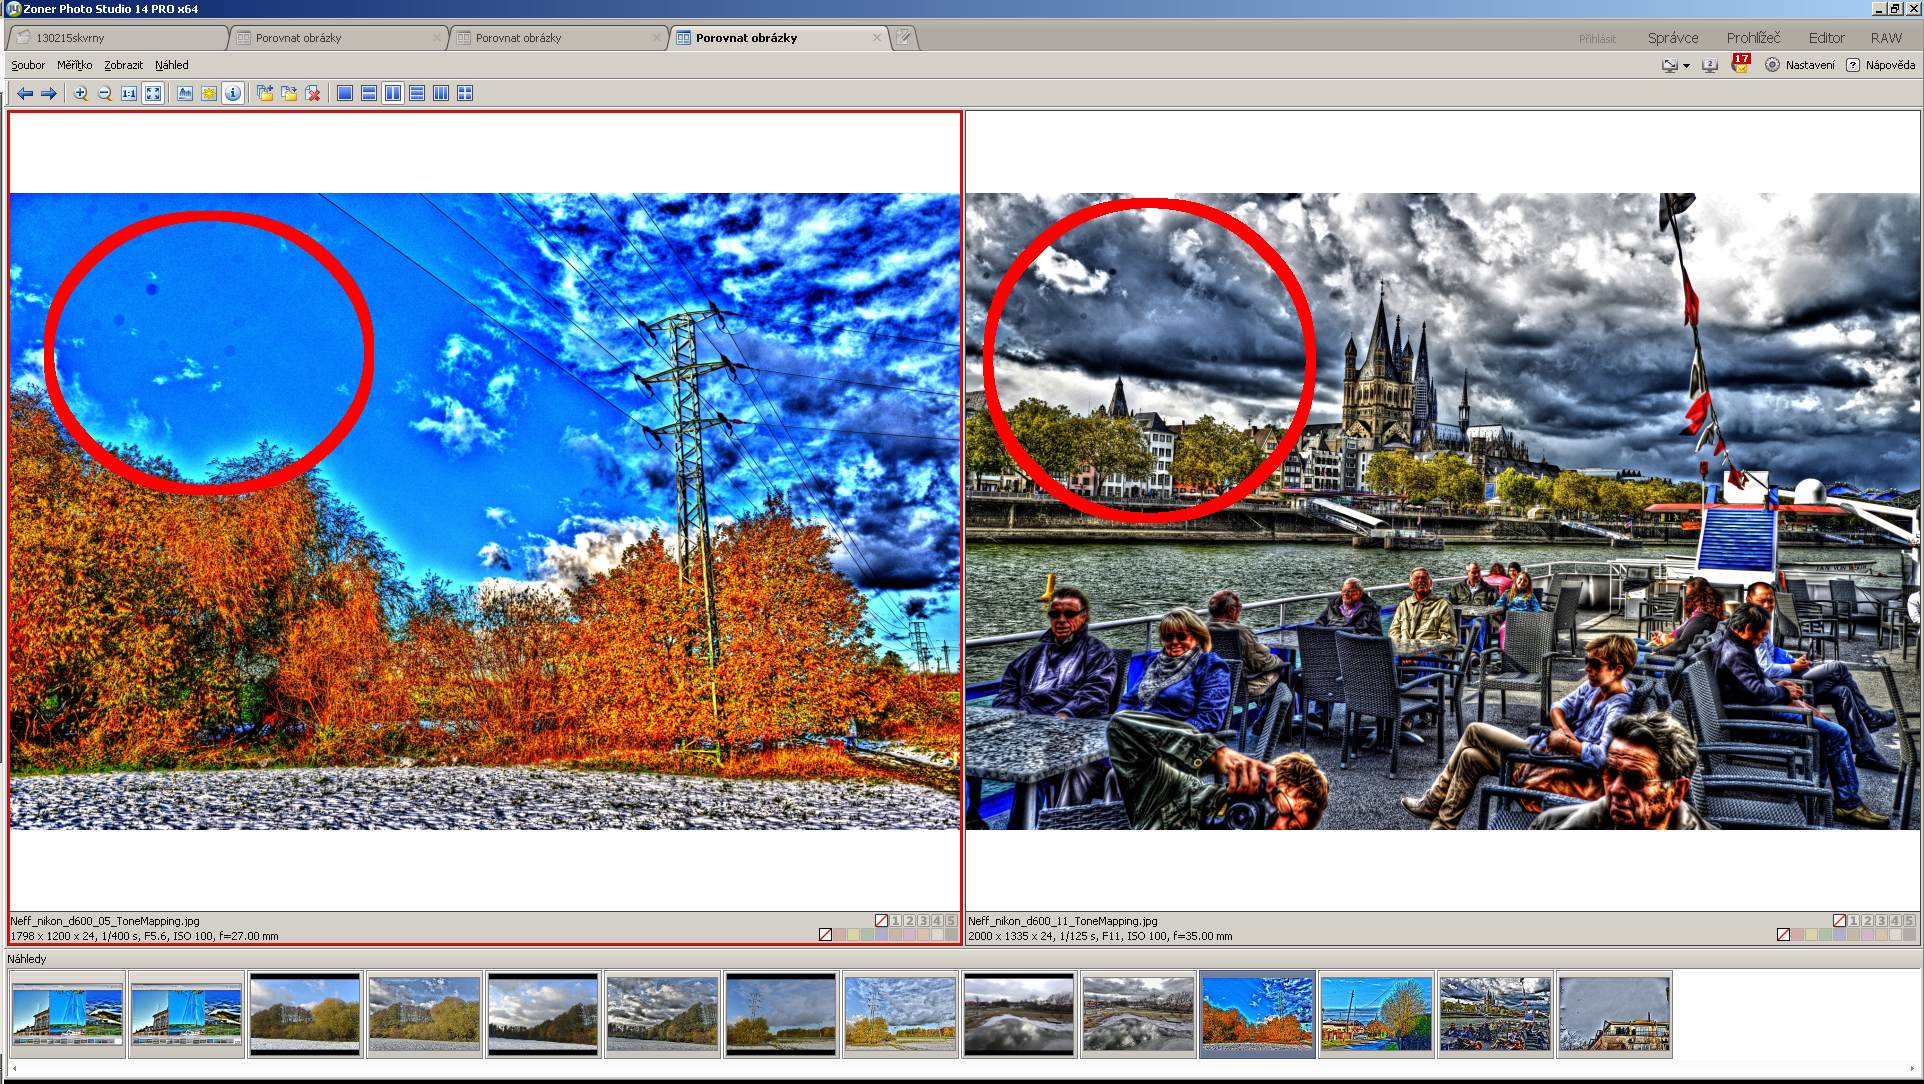Switch to the four-image grid layout
This screenshot has height=1084, width=1924.
pos(465,93)
